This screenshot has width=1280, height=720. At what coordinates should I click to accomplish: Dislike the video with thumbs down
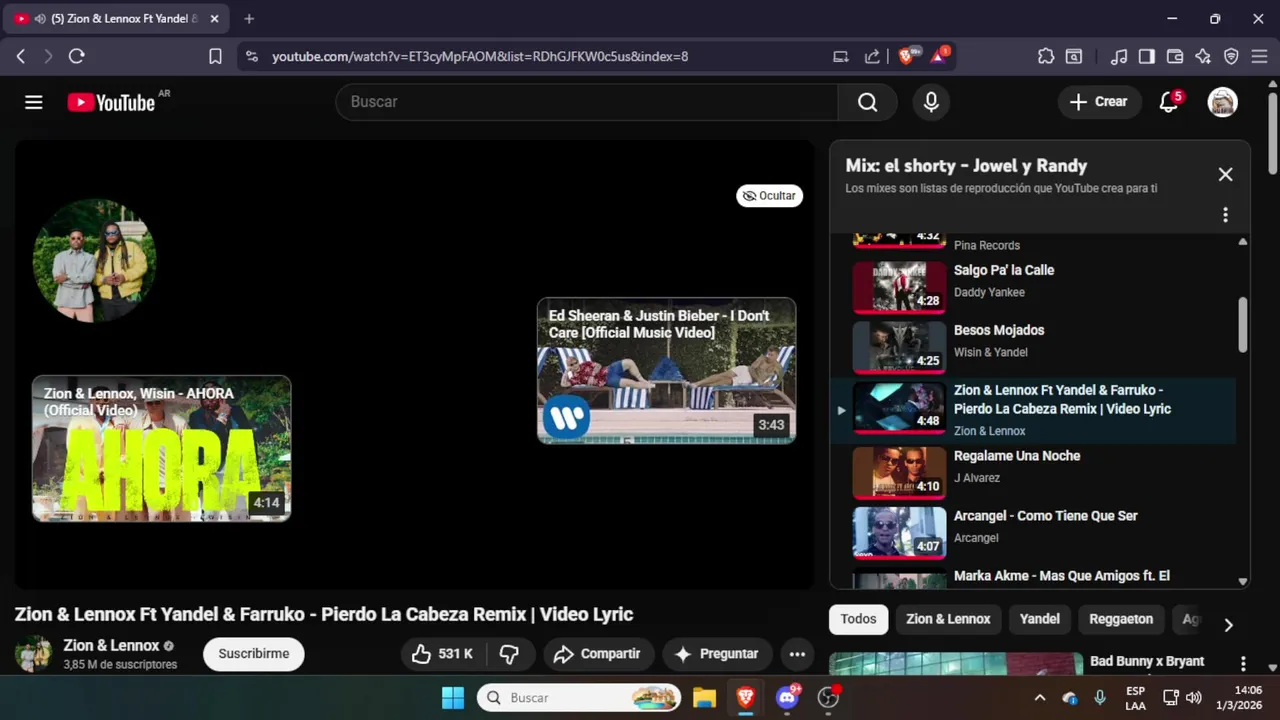point(510,654)
